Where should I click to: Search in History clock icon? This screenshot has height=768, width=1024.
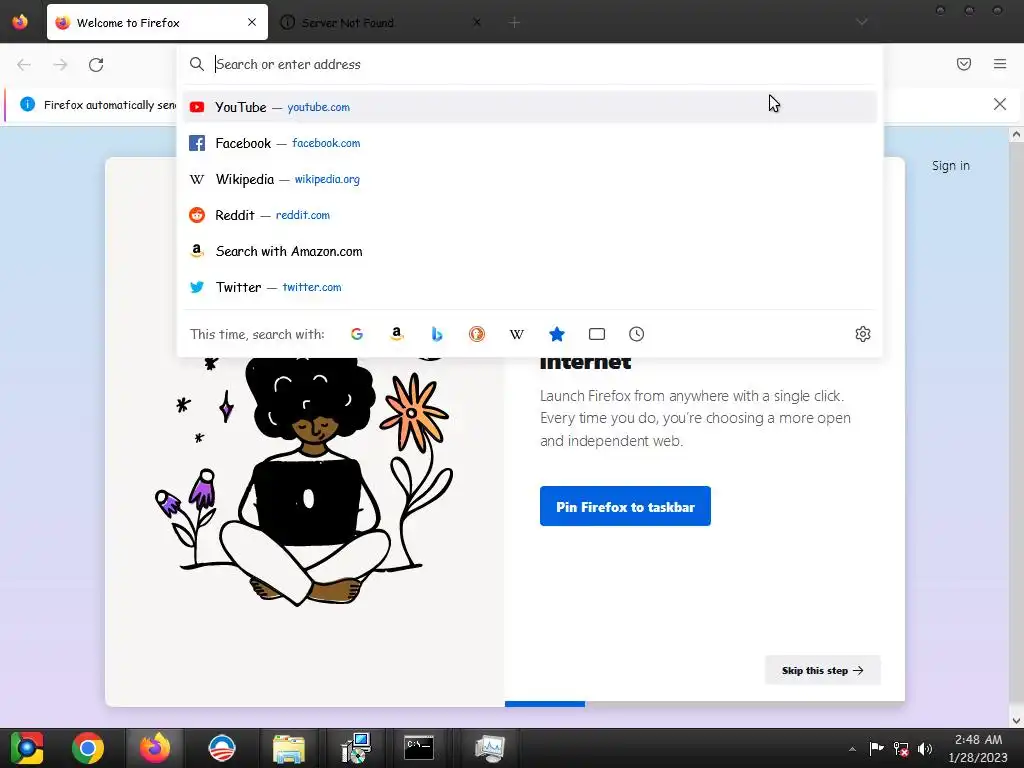pos(637,334)
